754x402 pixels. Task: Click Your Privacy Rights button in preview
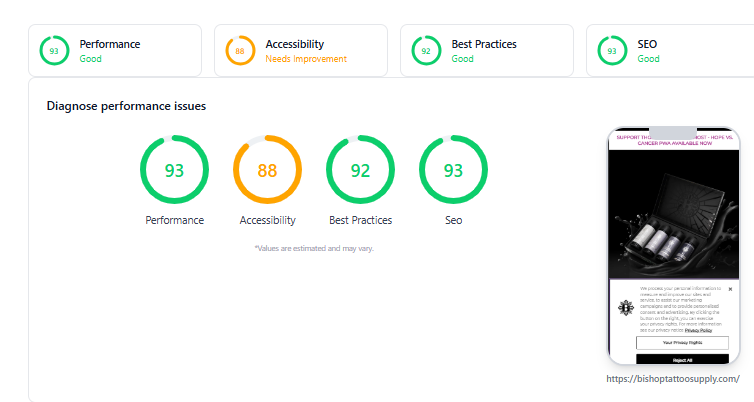click(x=682, y=343)
